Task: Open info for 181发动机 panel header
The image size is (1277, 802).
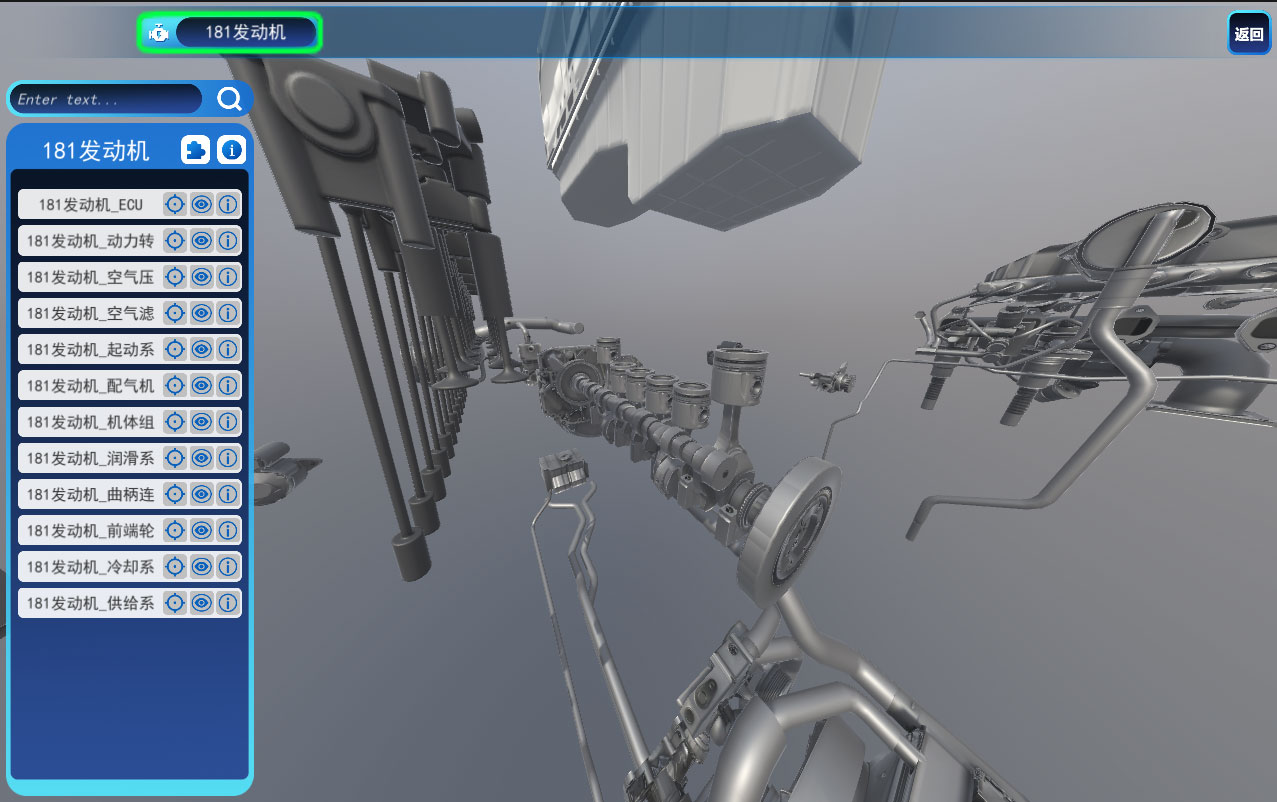Action: coord(232,151)
